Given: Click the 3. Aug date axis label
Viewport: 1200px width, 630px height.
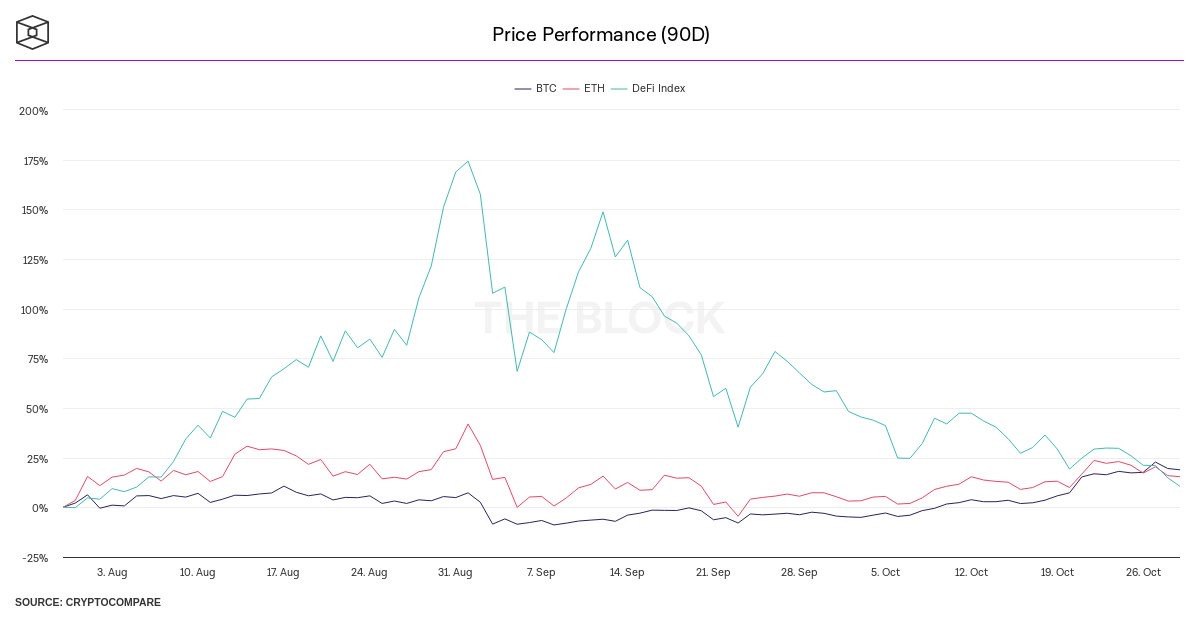Looking at the screenshot, I should pos(111,572).
